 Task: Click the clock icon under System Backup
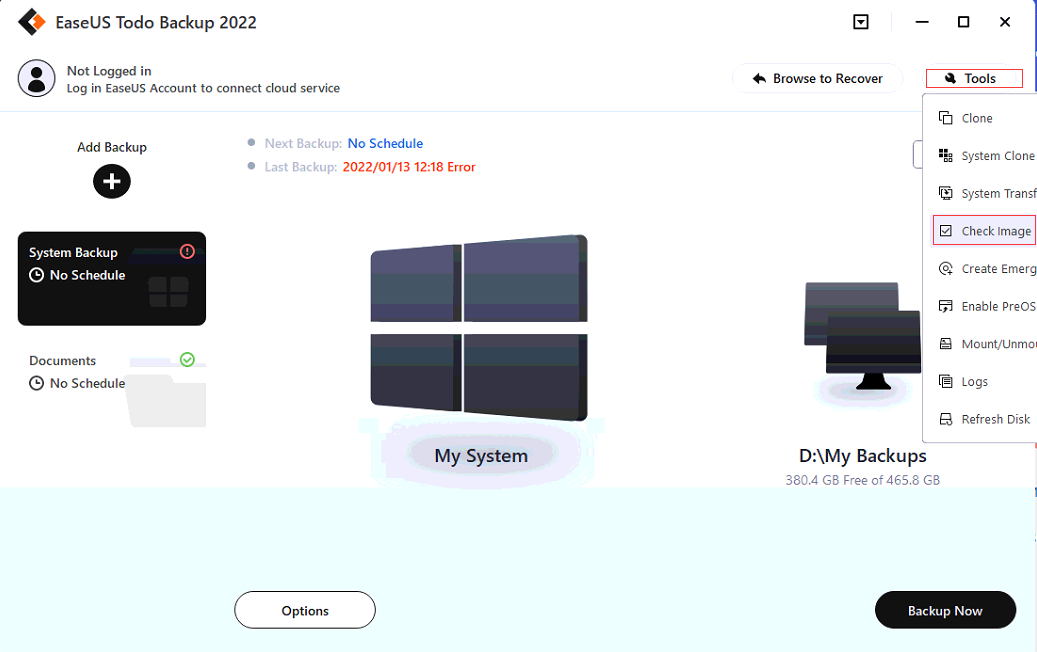tap(36, 275)
